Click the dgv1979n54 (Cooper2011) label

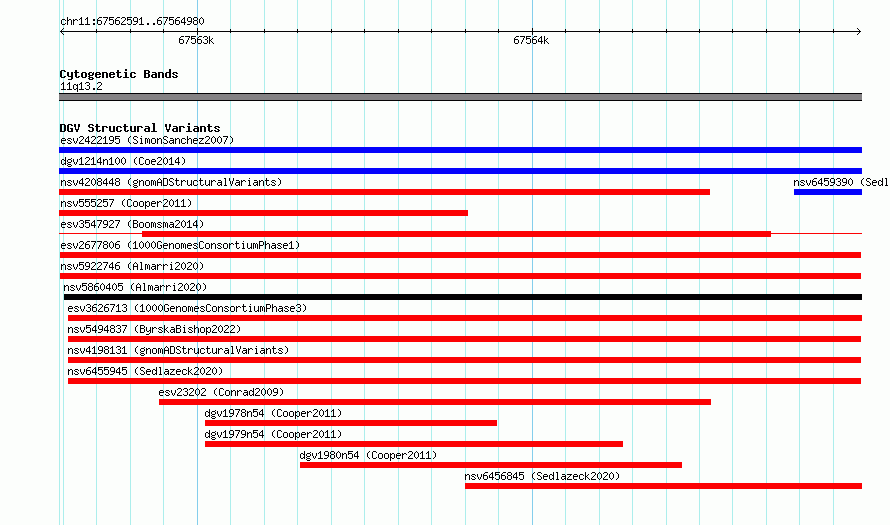pyautogui.click(x=273, y=434)
